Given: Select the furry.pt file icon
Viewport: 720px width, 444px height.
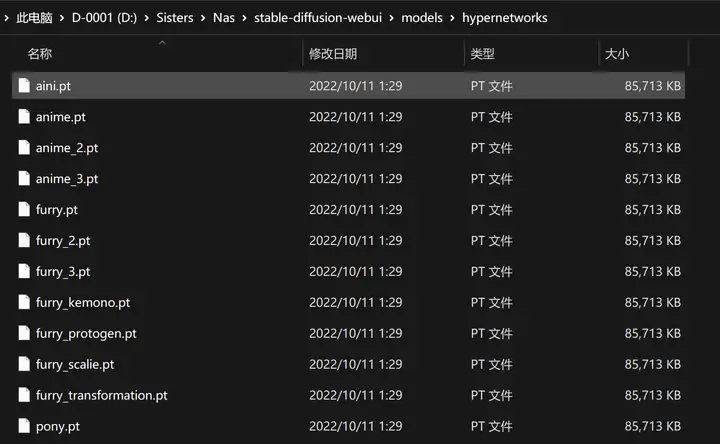Looking at the screenshot, I should click(x=24, y=209).
